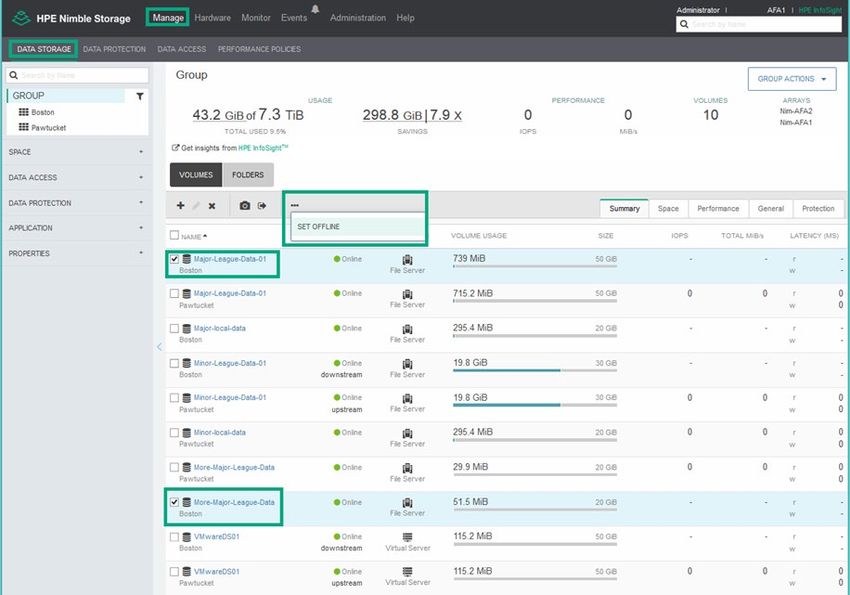The image size is (850, 595).
Task: Open the More-Major-League-Data Boston volume link
Action: (x=234, y=502)
